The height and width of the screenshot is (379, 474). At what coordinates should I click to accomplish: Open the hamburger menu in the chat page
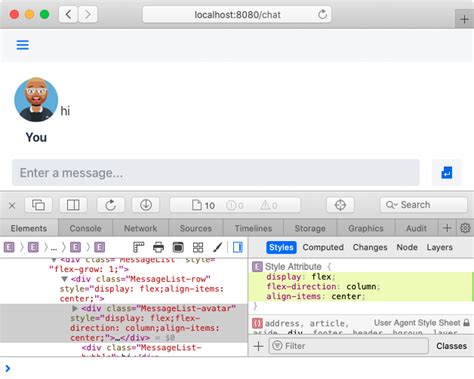tap(23, 45)
